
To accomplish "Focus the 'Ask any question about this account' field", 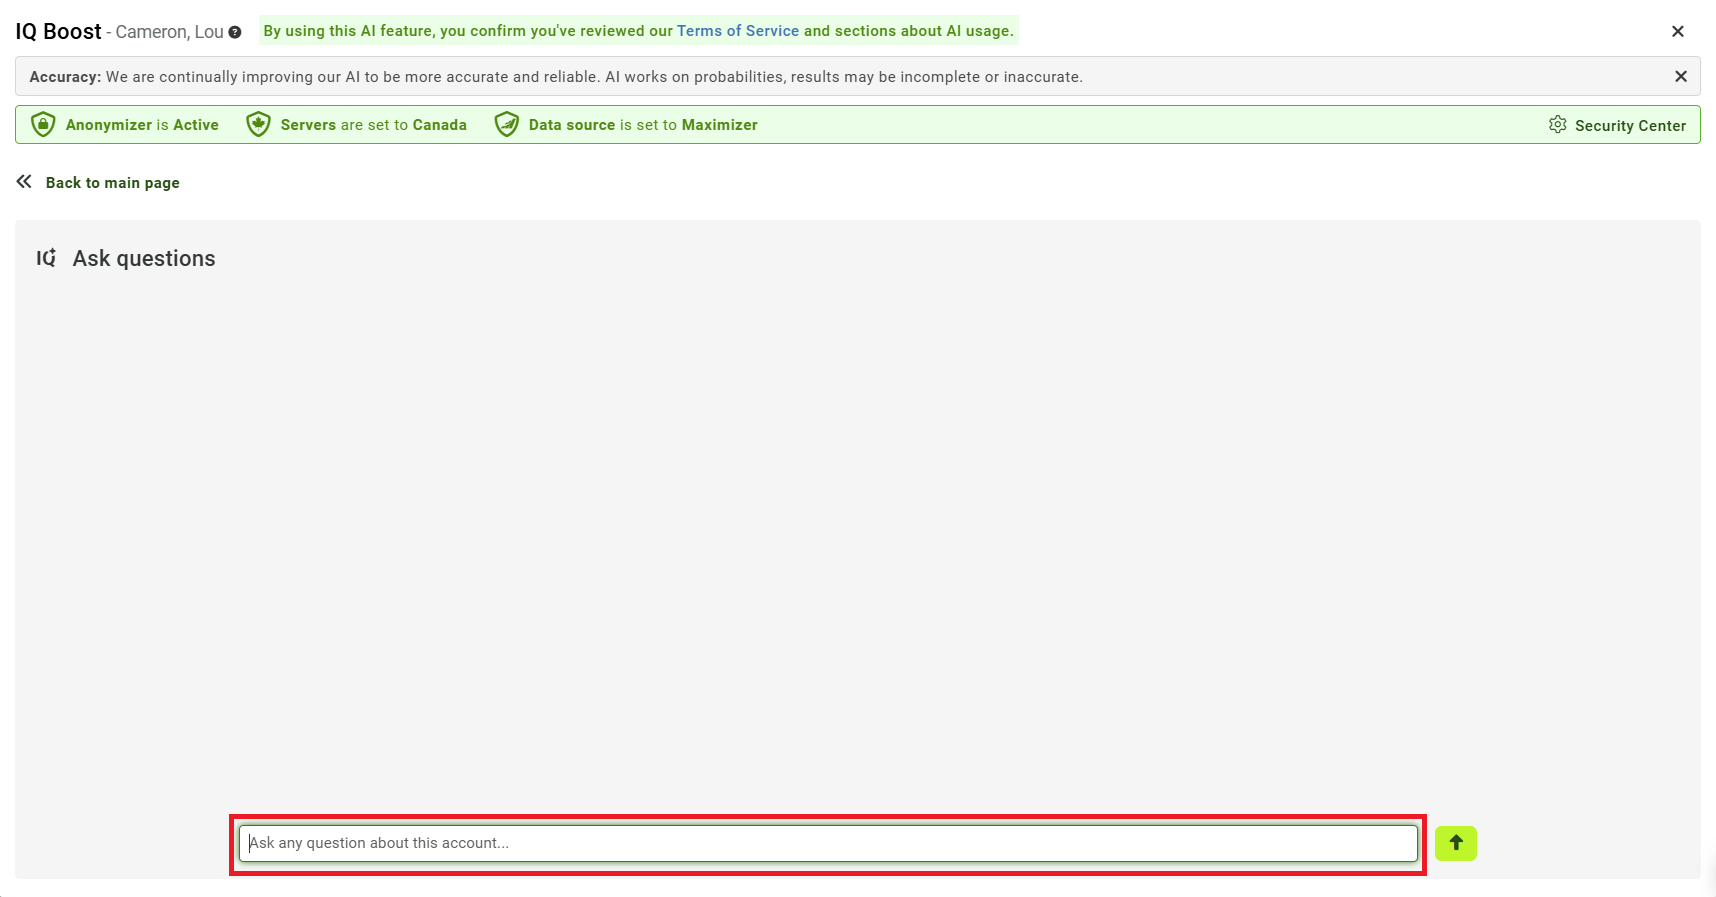I will (827, 843).
